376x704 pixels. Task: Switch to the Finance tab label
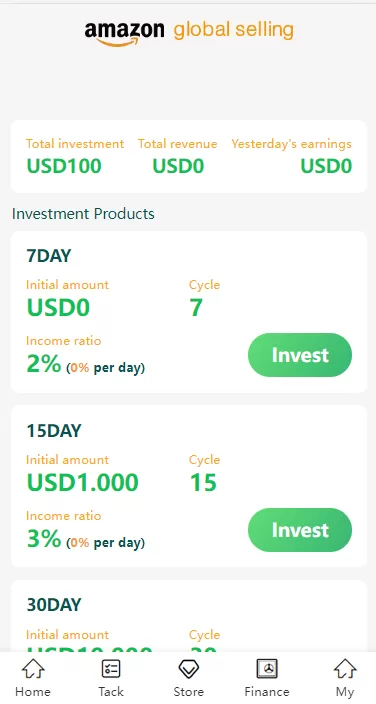(x=267, y=691)
